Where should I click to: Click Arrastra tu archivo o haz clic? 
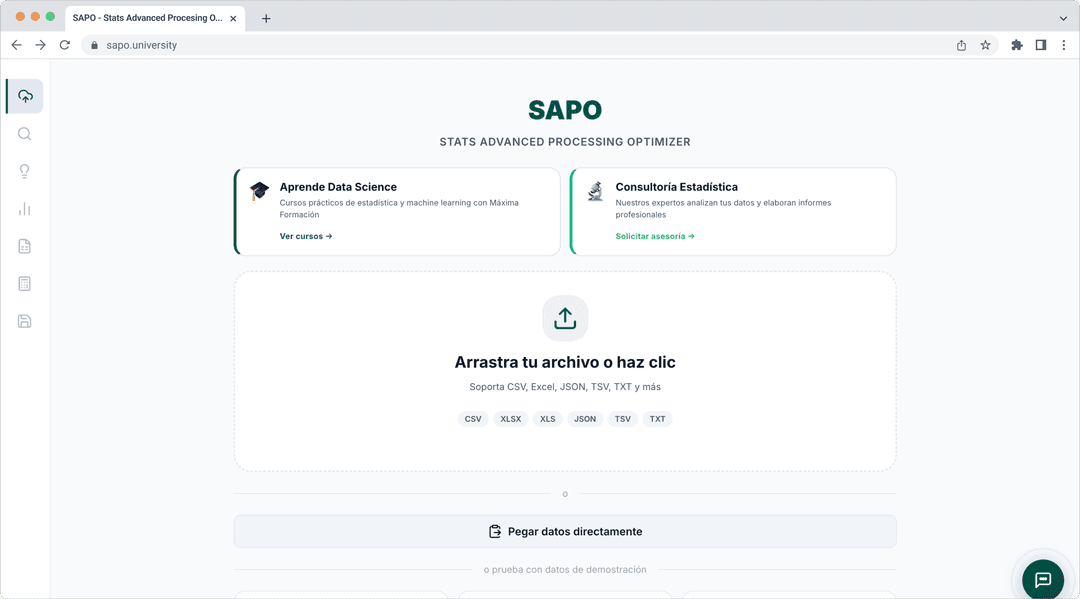[565, 362]
